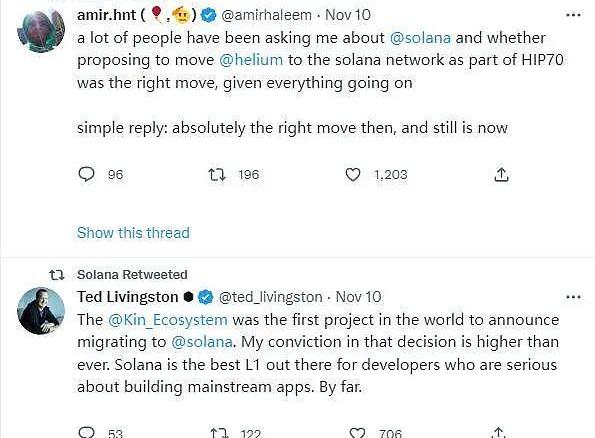595x438 pixels.
Task: Open Ted Livingston's profile picture
Action: [41, 311]
